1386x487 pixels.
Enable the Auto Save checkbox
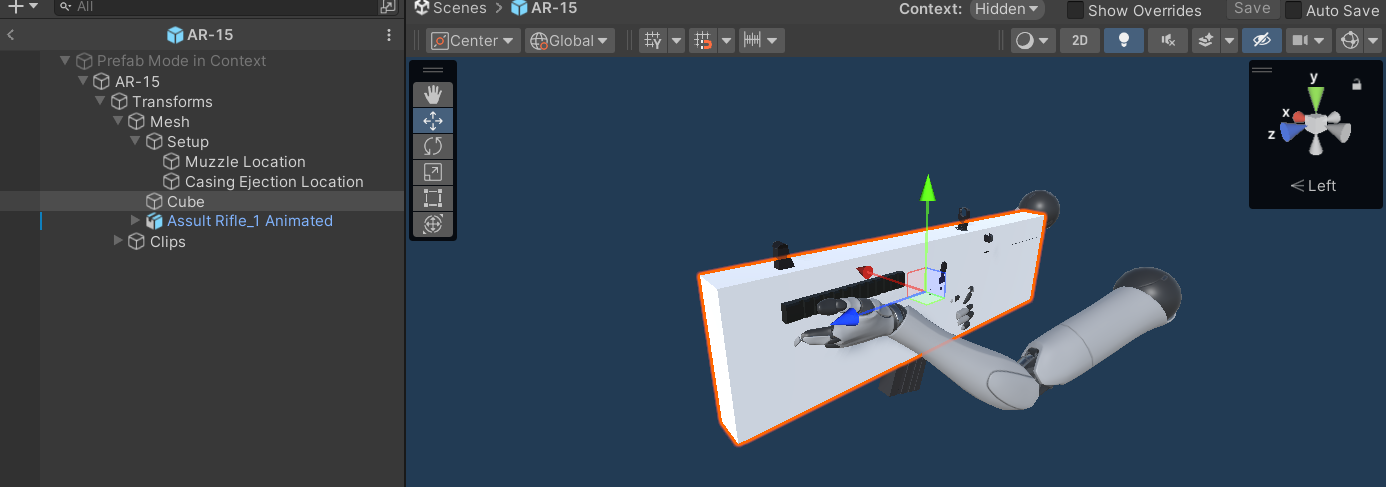coord(1294,10)
